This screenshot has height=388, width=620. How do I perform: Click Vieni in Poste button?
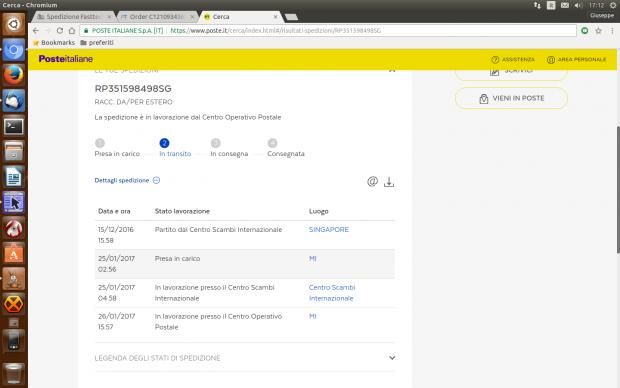pyautogui.click(x=511, y=98)
